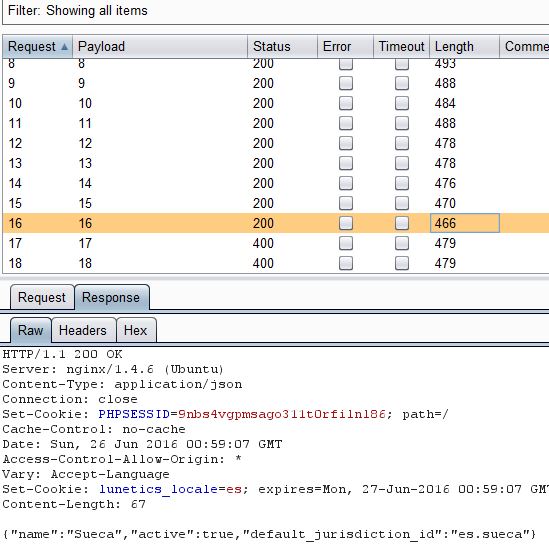The width and height of the screenshot is (549, 554).
Task: Toggle Error checkbox in row 15
Action: pos(346,203)
